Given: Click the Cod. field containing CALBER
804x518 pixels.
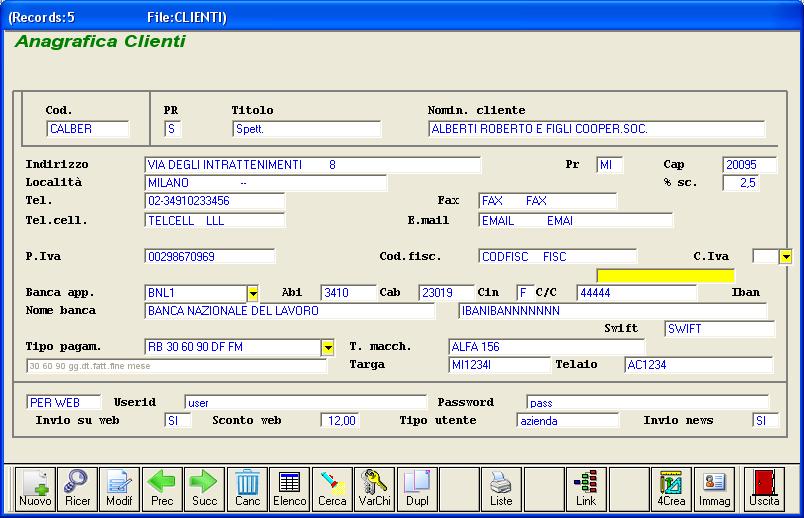Looking at the screenshot, I should click(88, 129).
